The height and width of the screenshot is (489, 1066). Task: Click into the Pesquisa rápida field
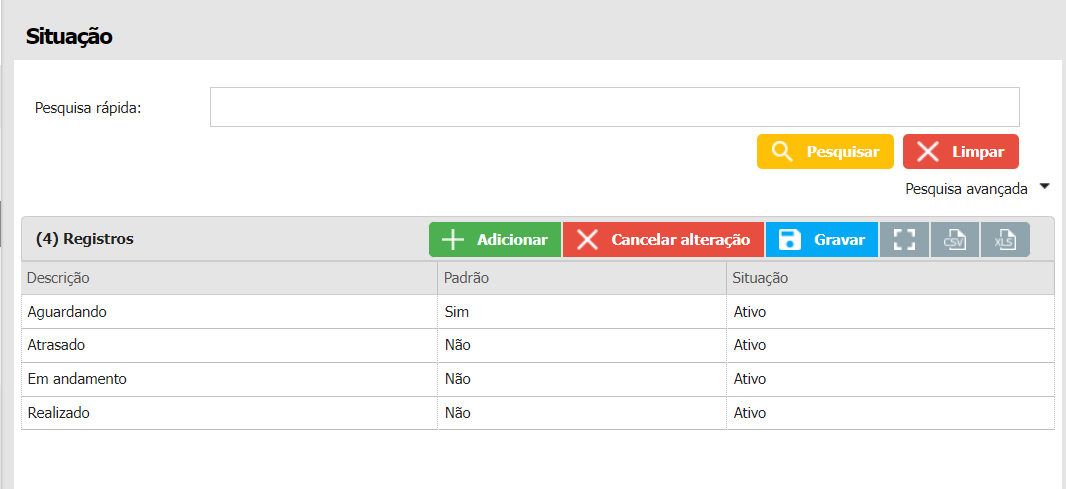click(614, 107)
